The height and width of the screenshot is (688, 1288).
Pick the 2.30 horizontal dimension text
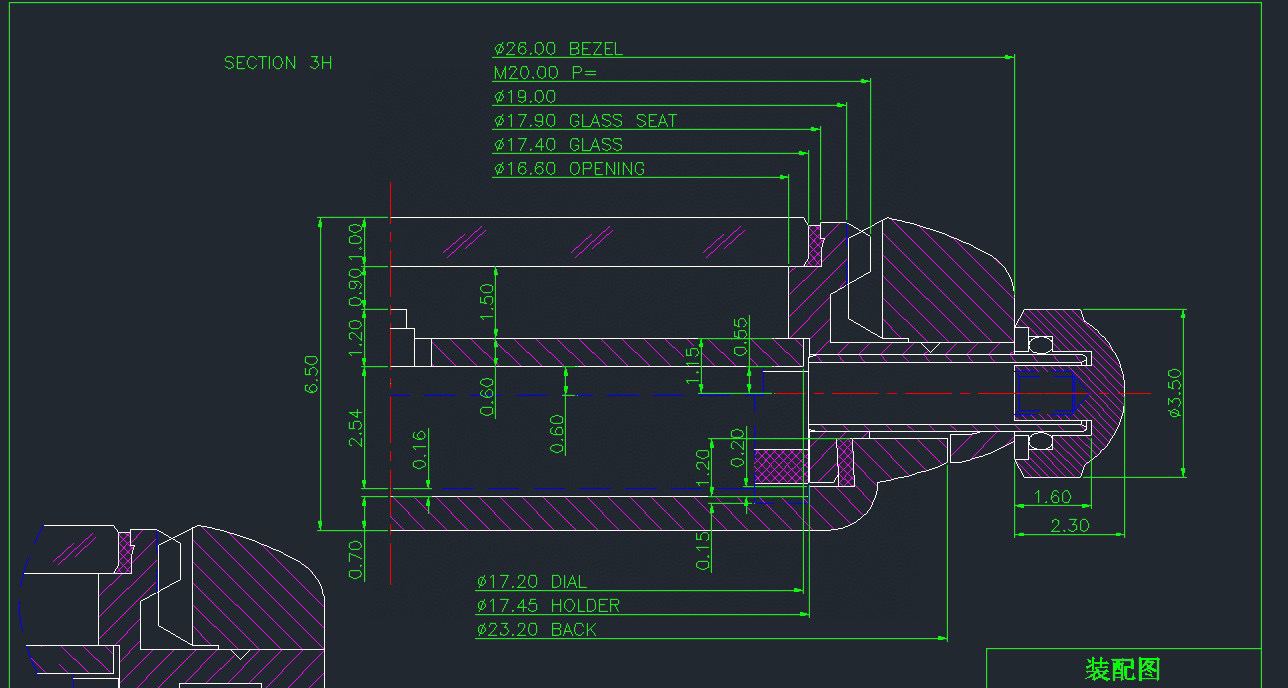pyautogui.click(x=1069, y=525)
